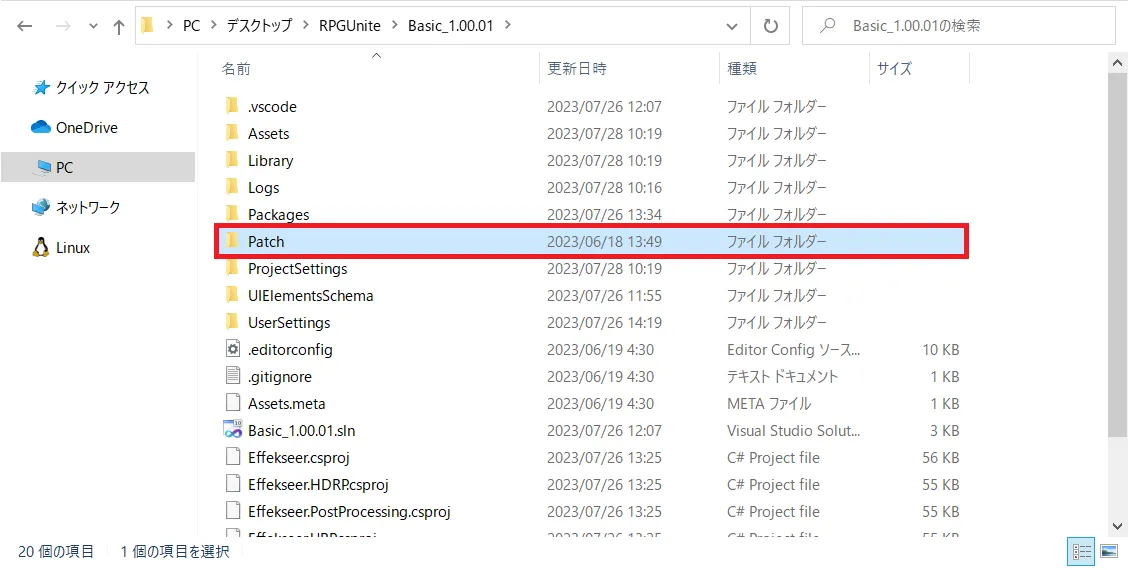Click the Back navigation arrow
1129x570 pixels.
pos(25,26)
